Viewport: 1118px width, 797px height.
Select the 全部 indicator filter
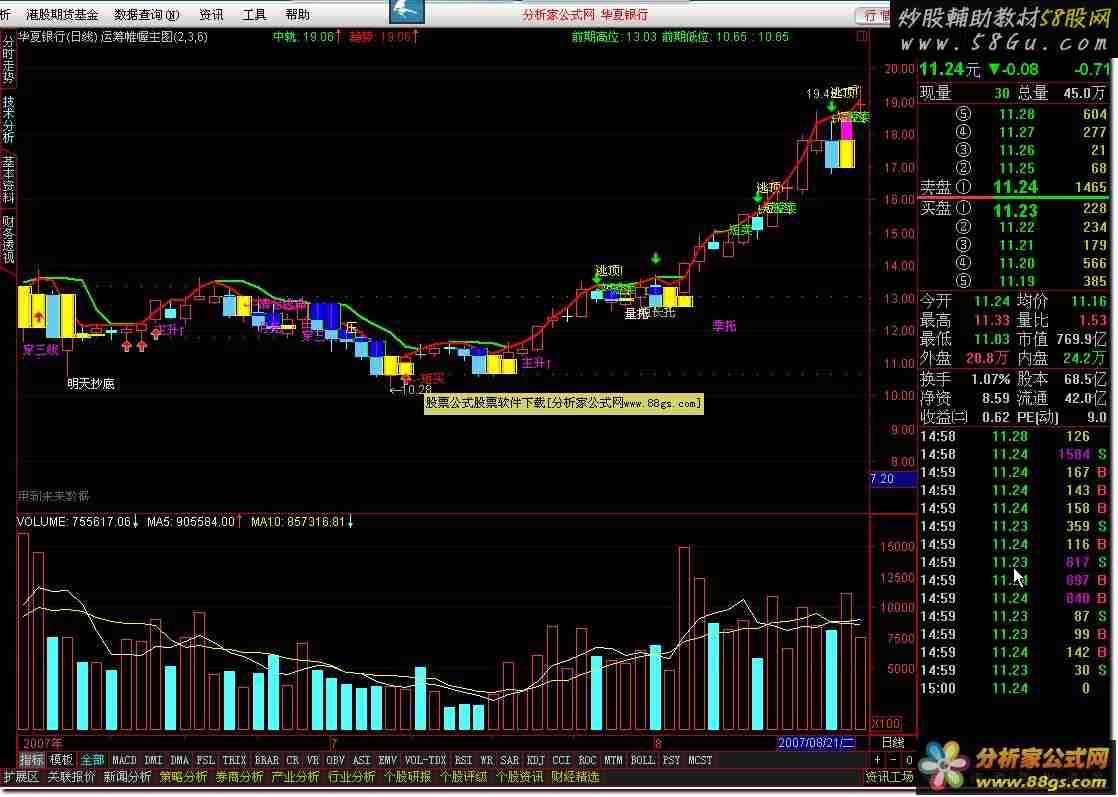pos(92,760)
